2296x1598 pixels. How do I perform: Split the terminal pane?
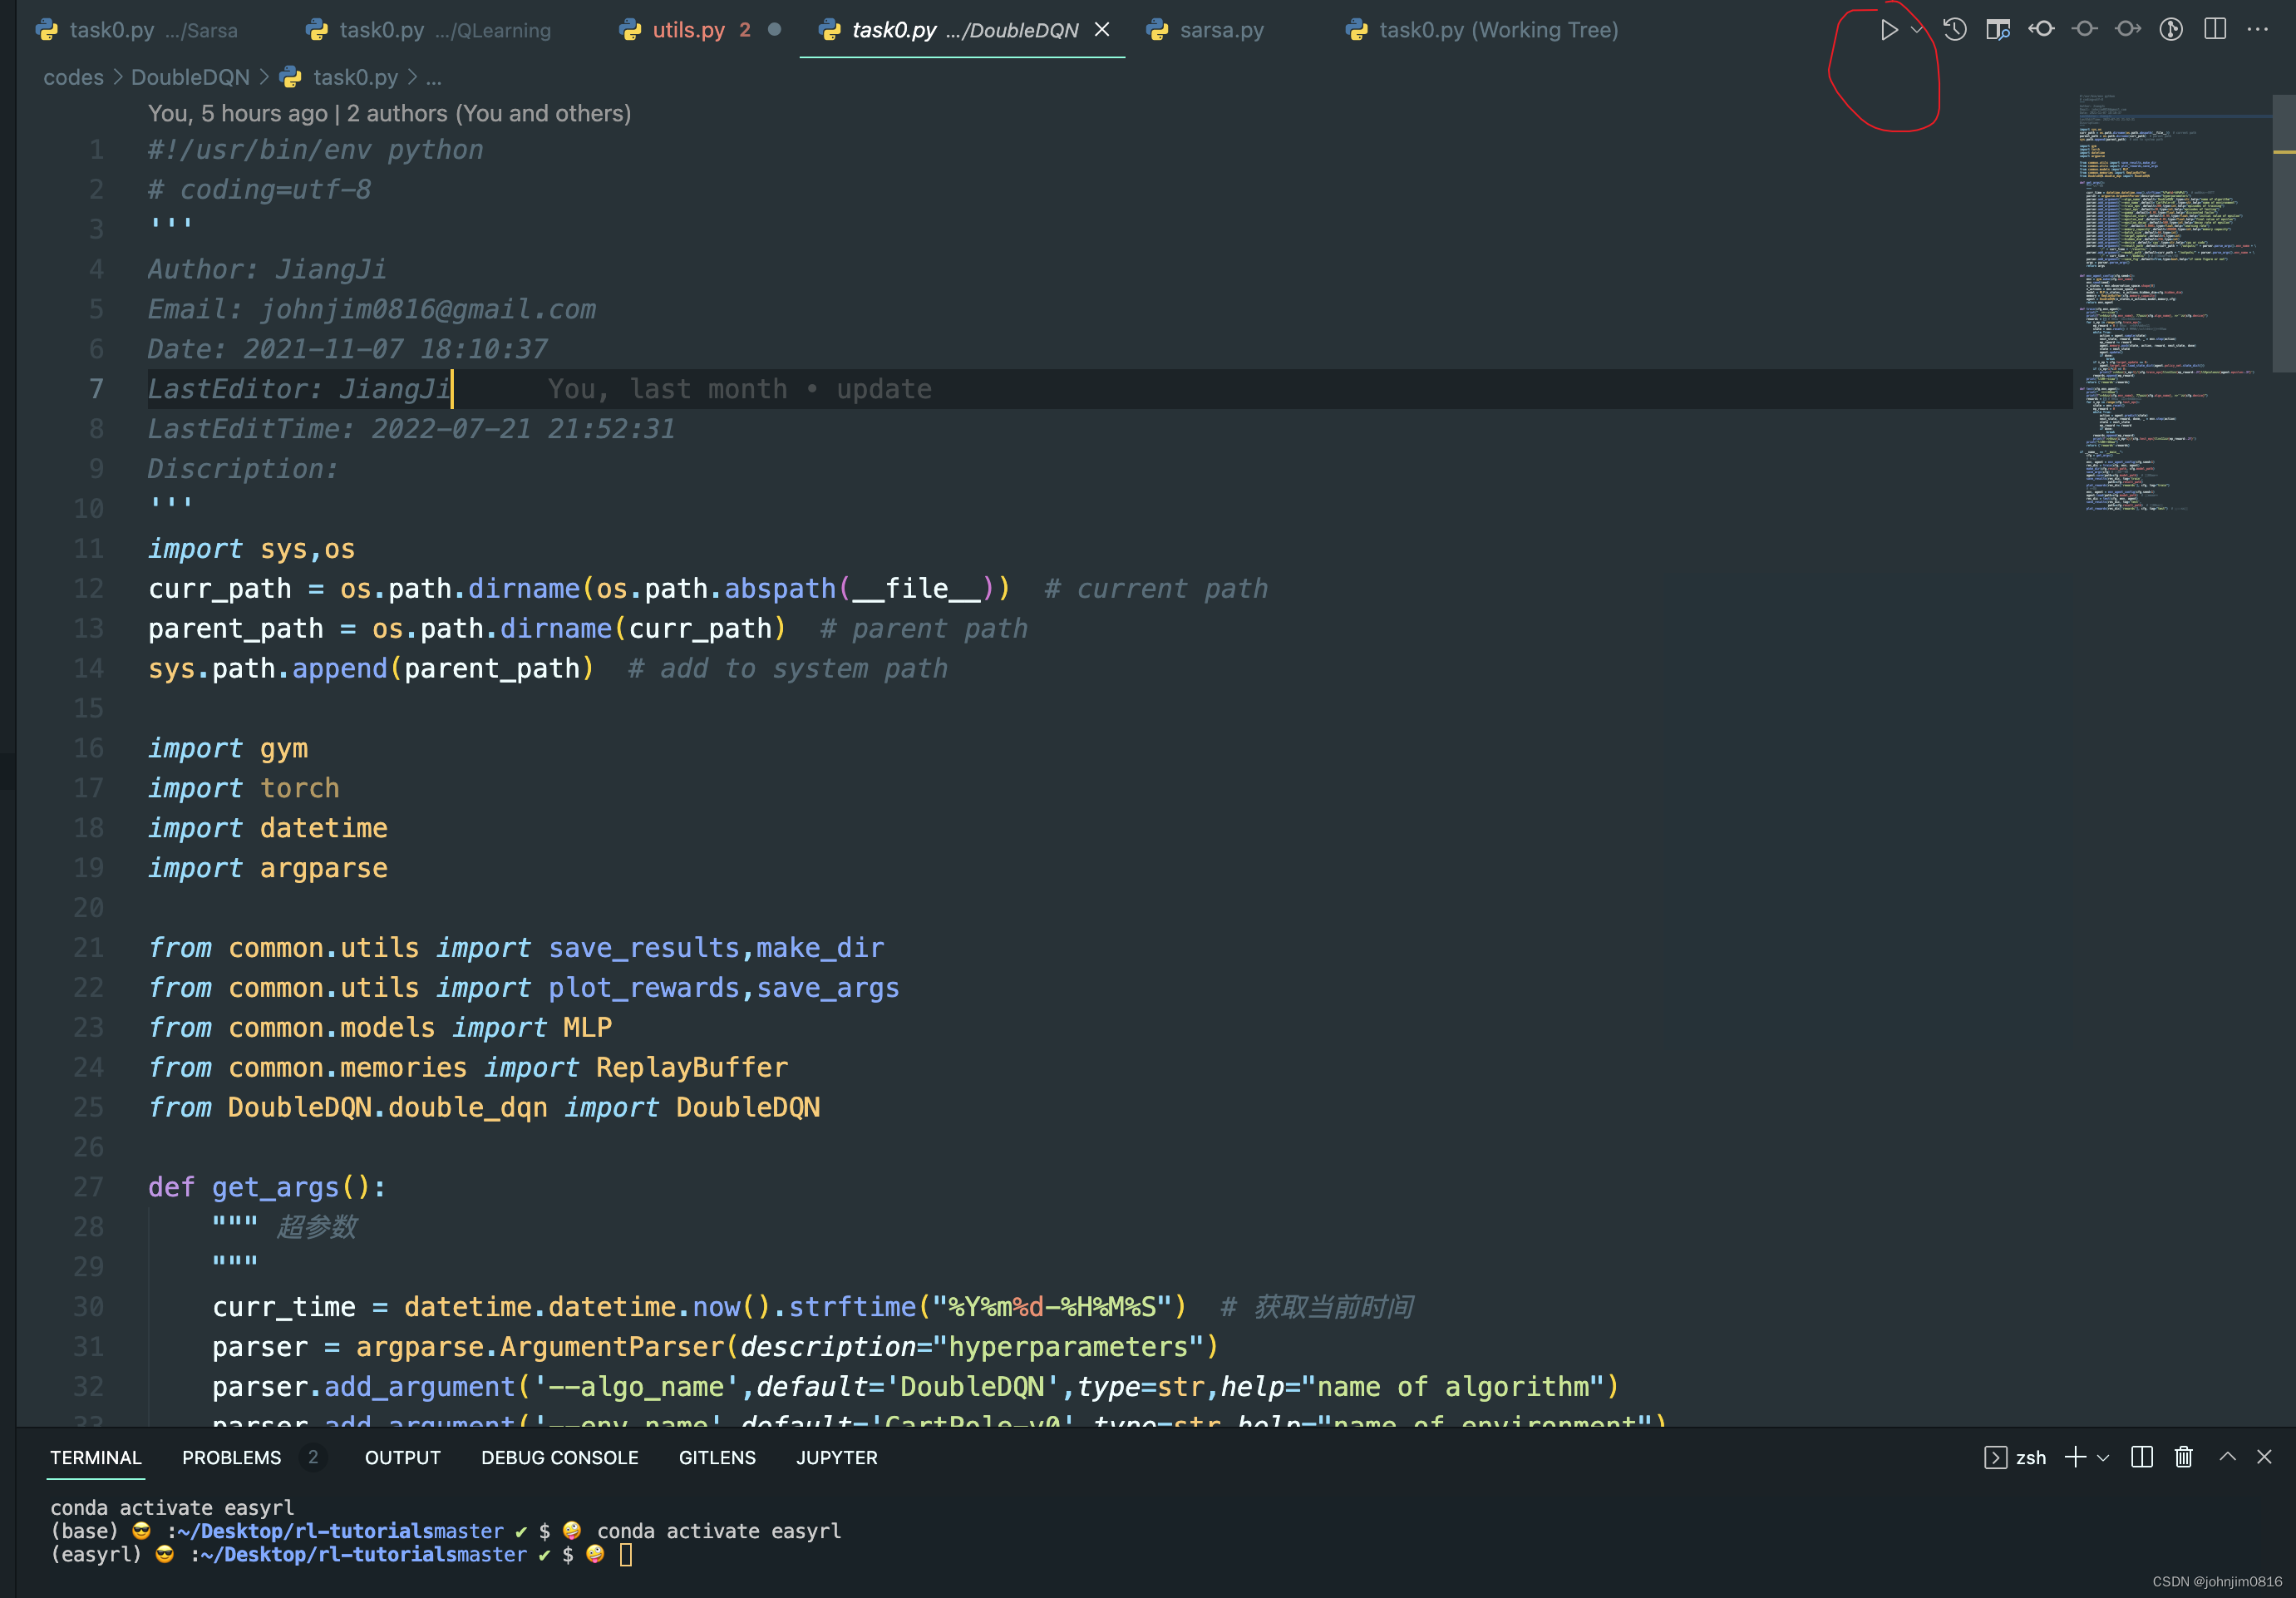coord(2142,1457)
